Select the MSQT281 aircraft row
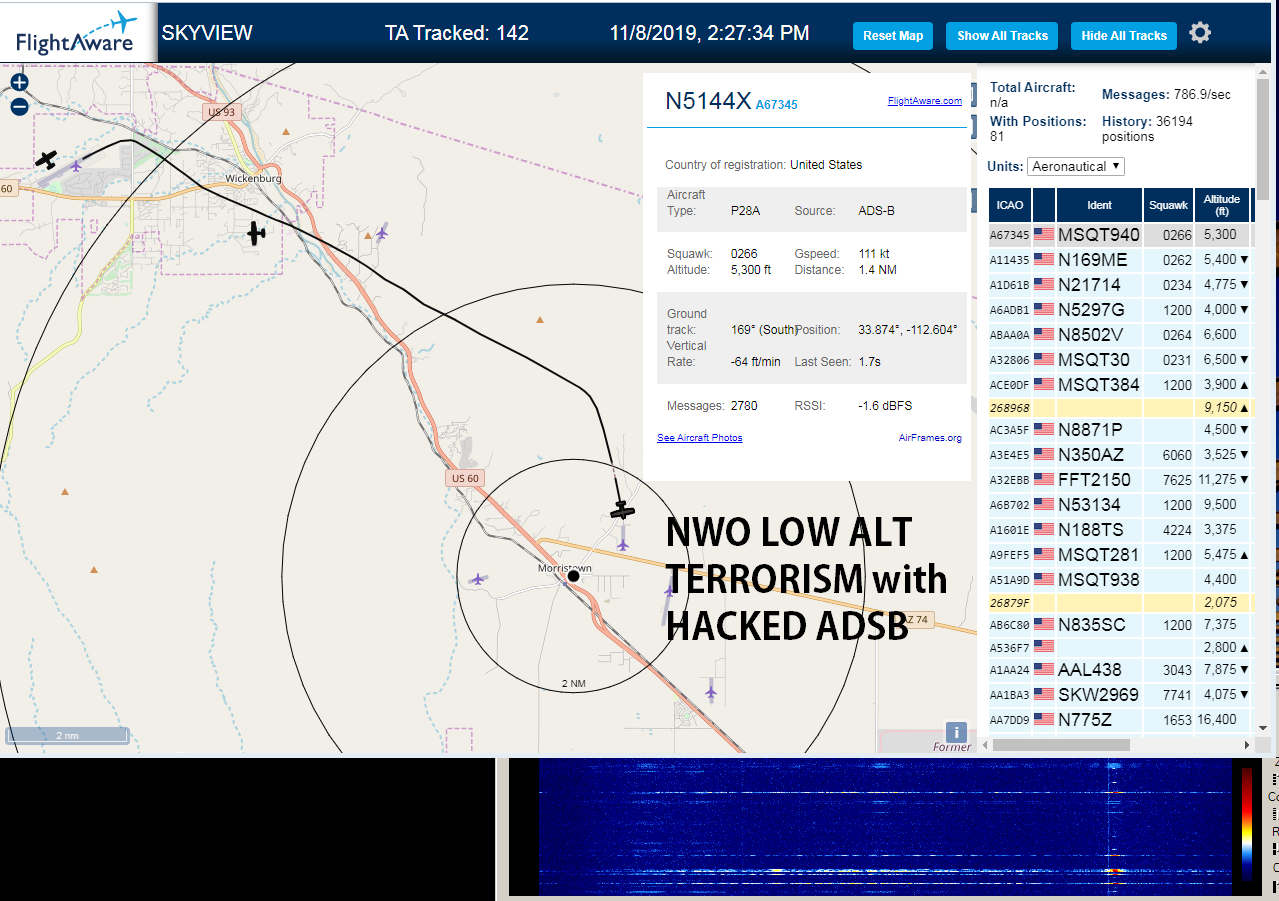The height and width of the screenshot is (901, 1279). click(1120, 554)
